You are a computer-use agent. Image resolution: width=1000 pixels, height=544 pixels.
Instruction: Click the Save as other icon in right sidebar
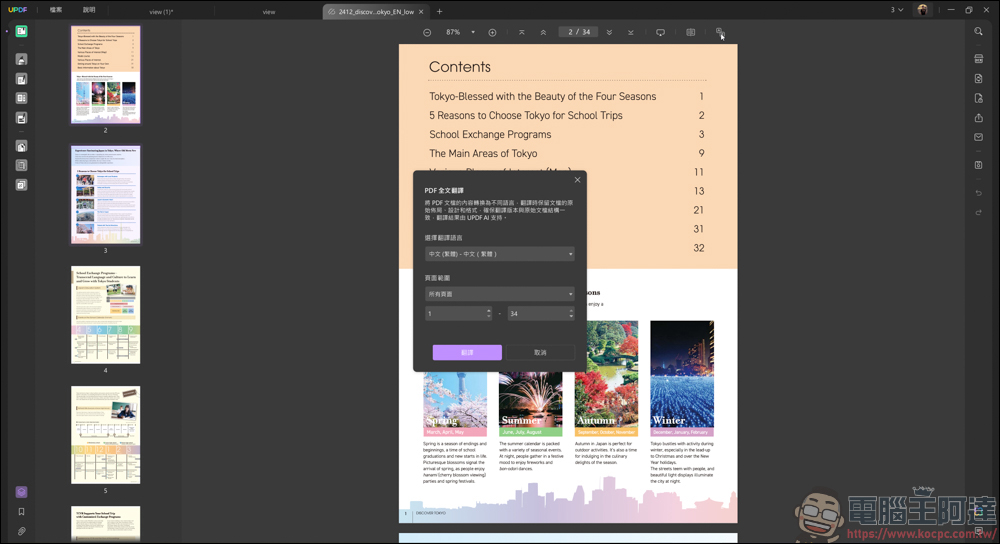[978, 165]
